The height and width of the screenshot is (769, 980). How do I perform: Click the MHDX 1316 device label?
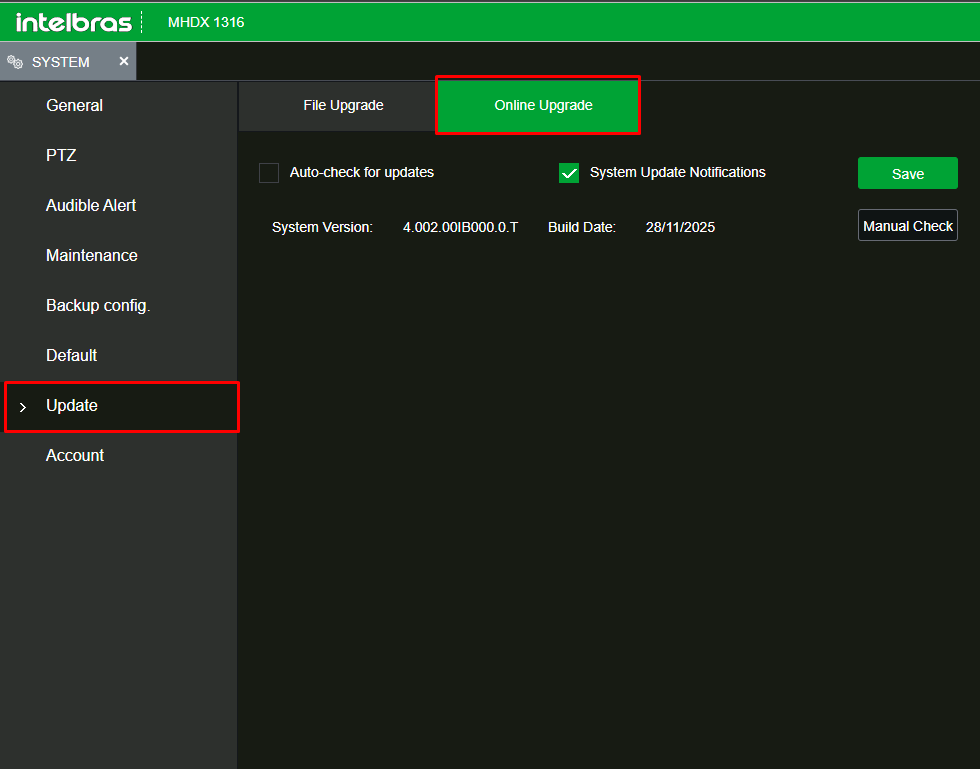click(206, 22)
